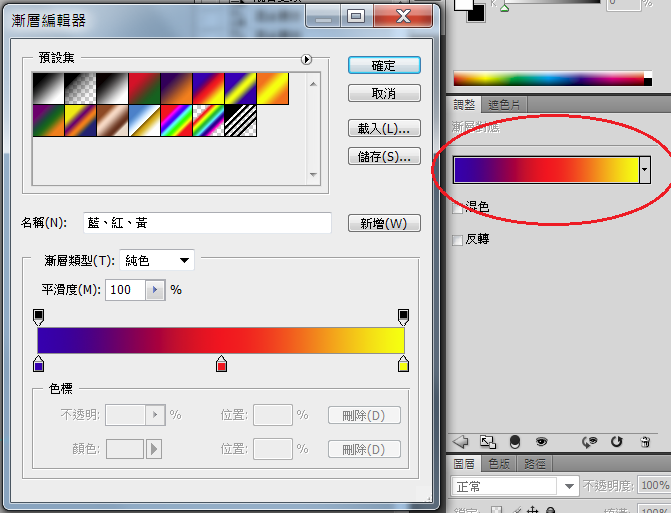Toggle adjustment layer visibility eye icon
Screen dimensions: 671x513
(x=541, y=441)
